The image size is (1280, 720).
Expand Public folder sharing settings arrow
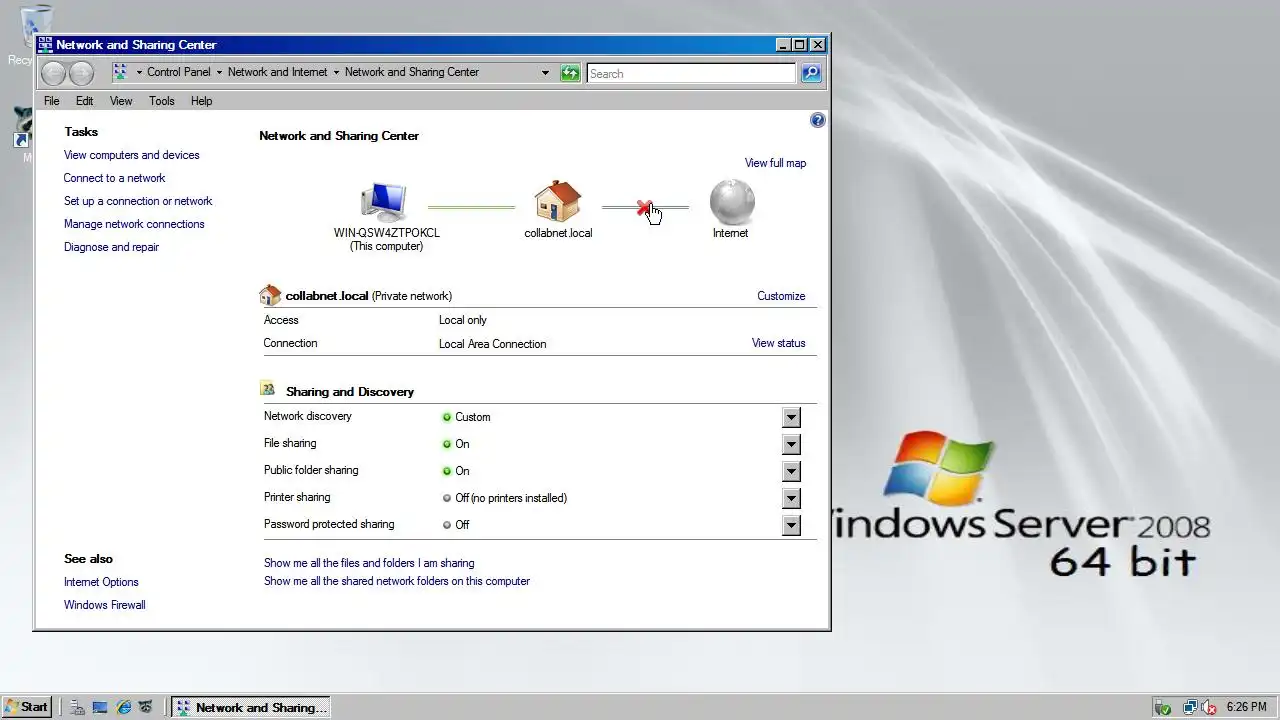coord(791,471)
